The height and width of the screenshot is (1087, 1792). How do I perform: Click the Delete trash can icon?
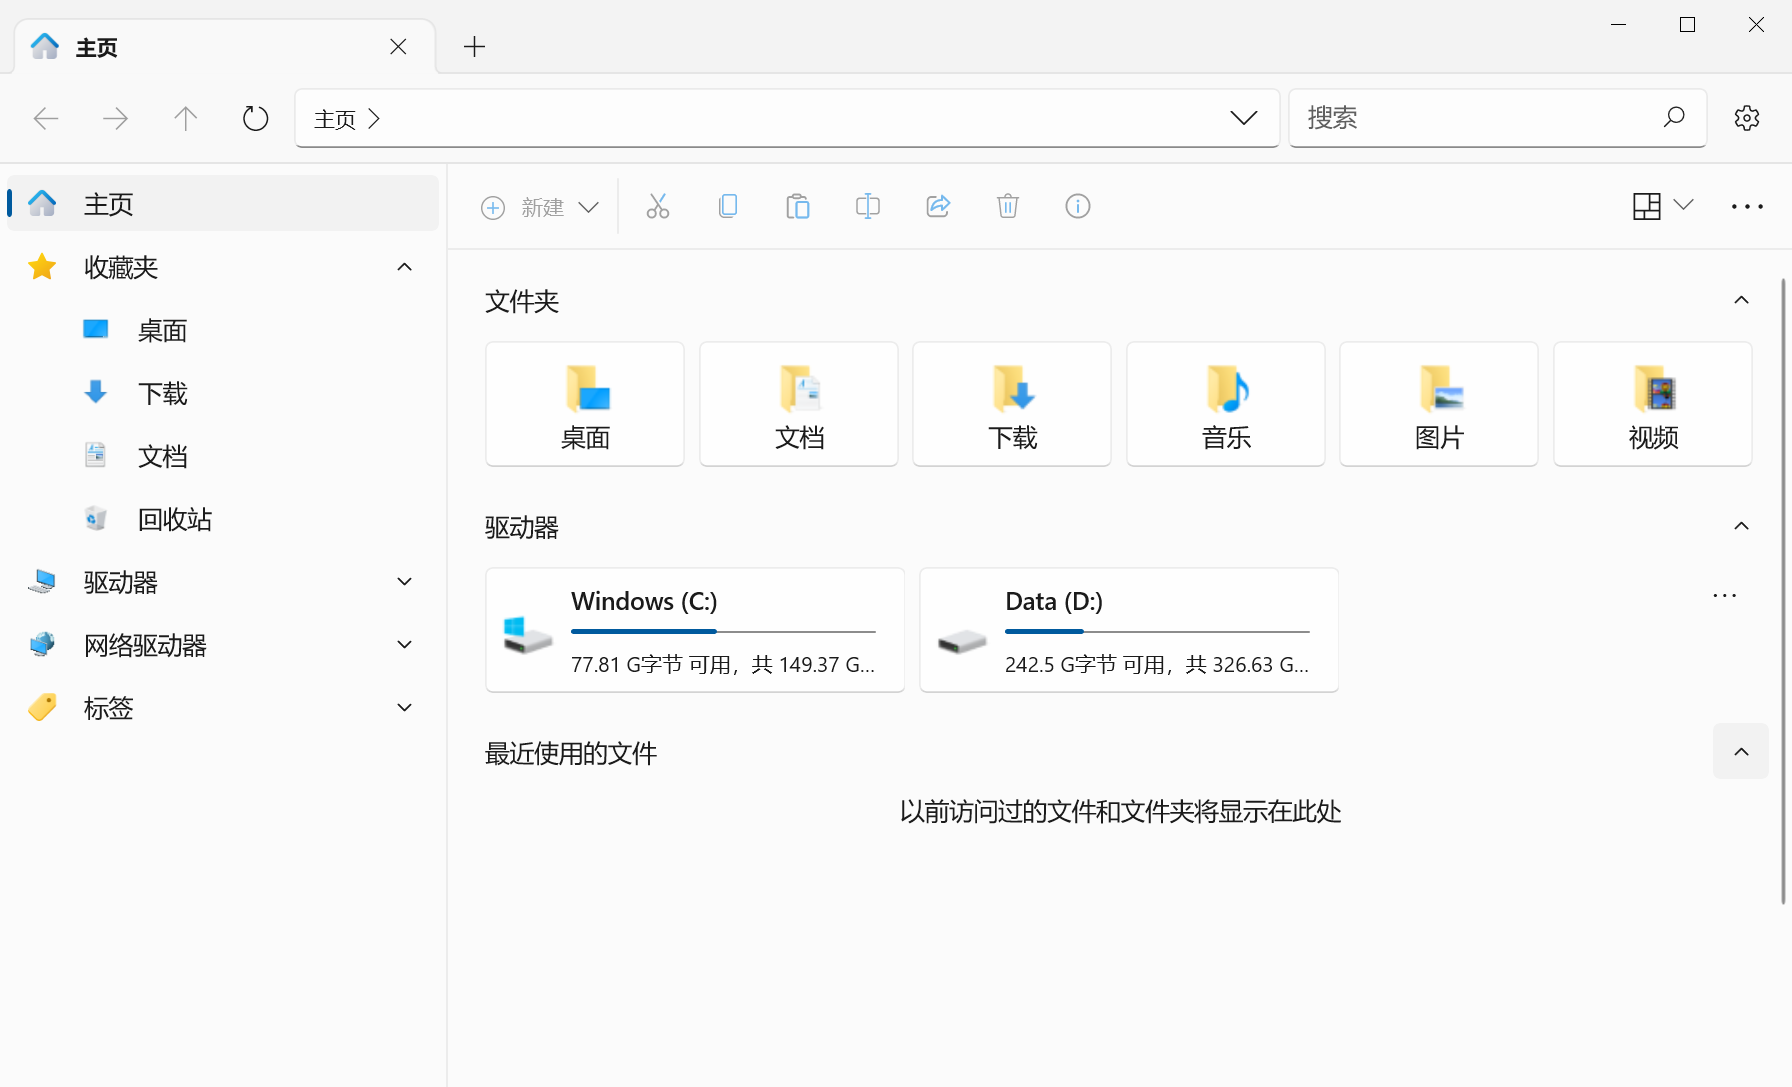tap(1007, 207)
